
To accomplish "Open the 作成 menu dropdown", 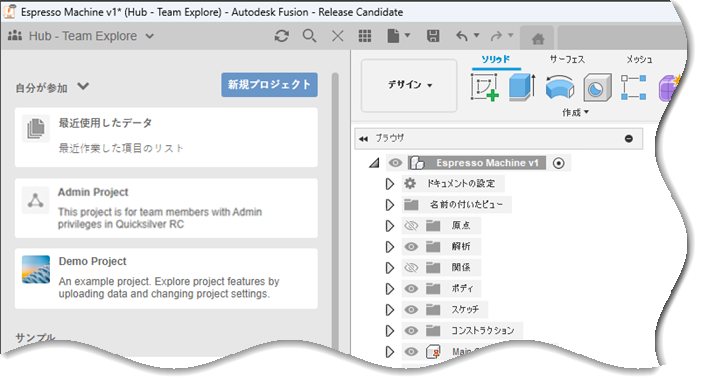I will click(x=575, y=112).
